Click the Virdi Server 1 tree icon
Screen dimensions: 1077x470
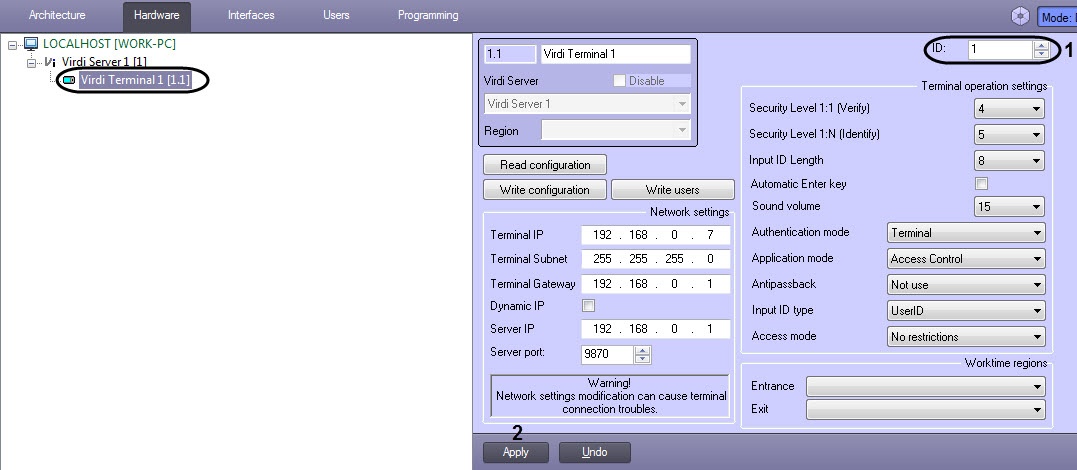(x=50, y=62)
